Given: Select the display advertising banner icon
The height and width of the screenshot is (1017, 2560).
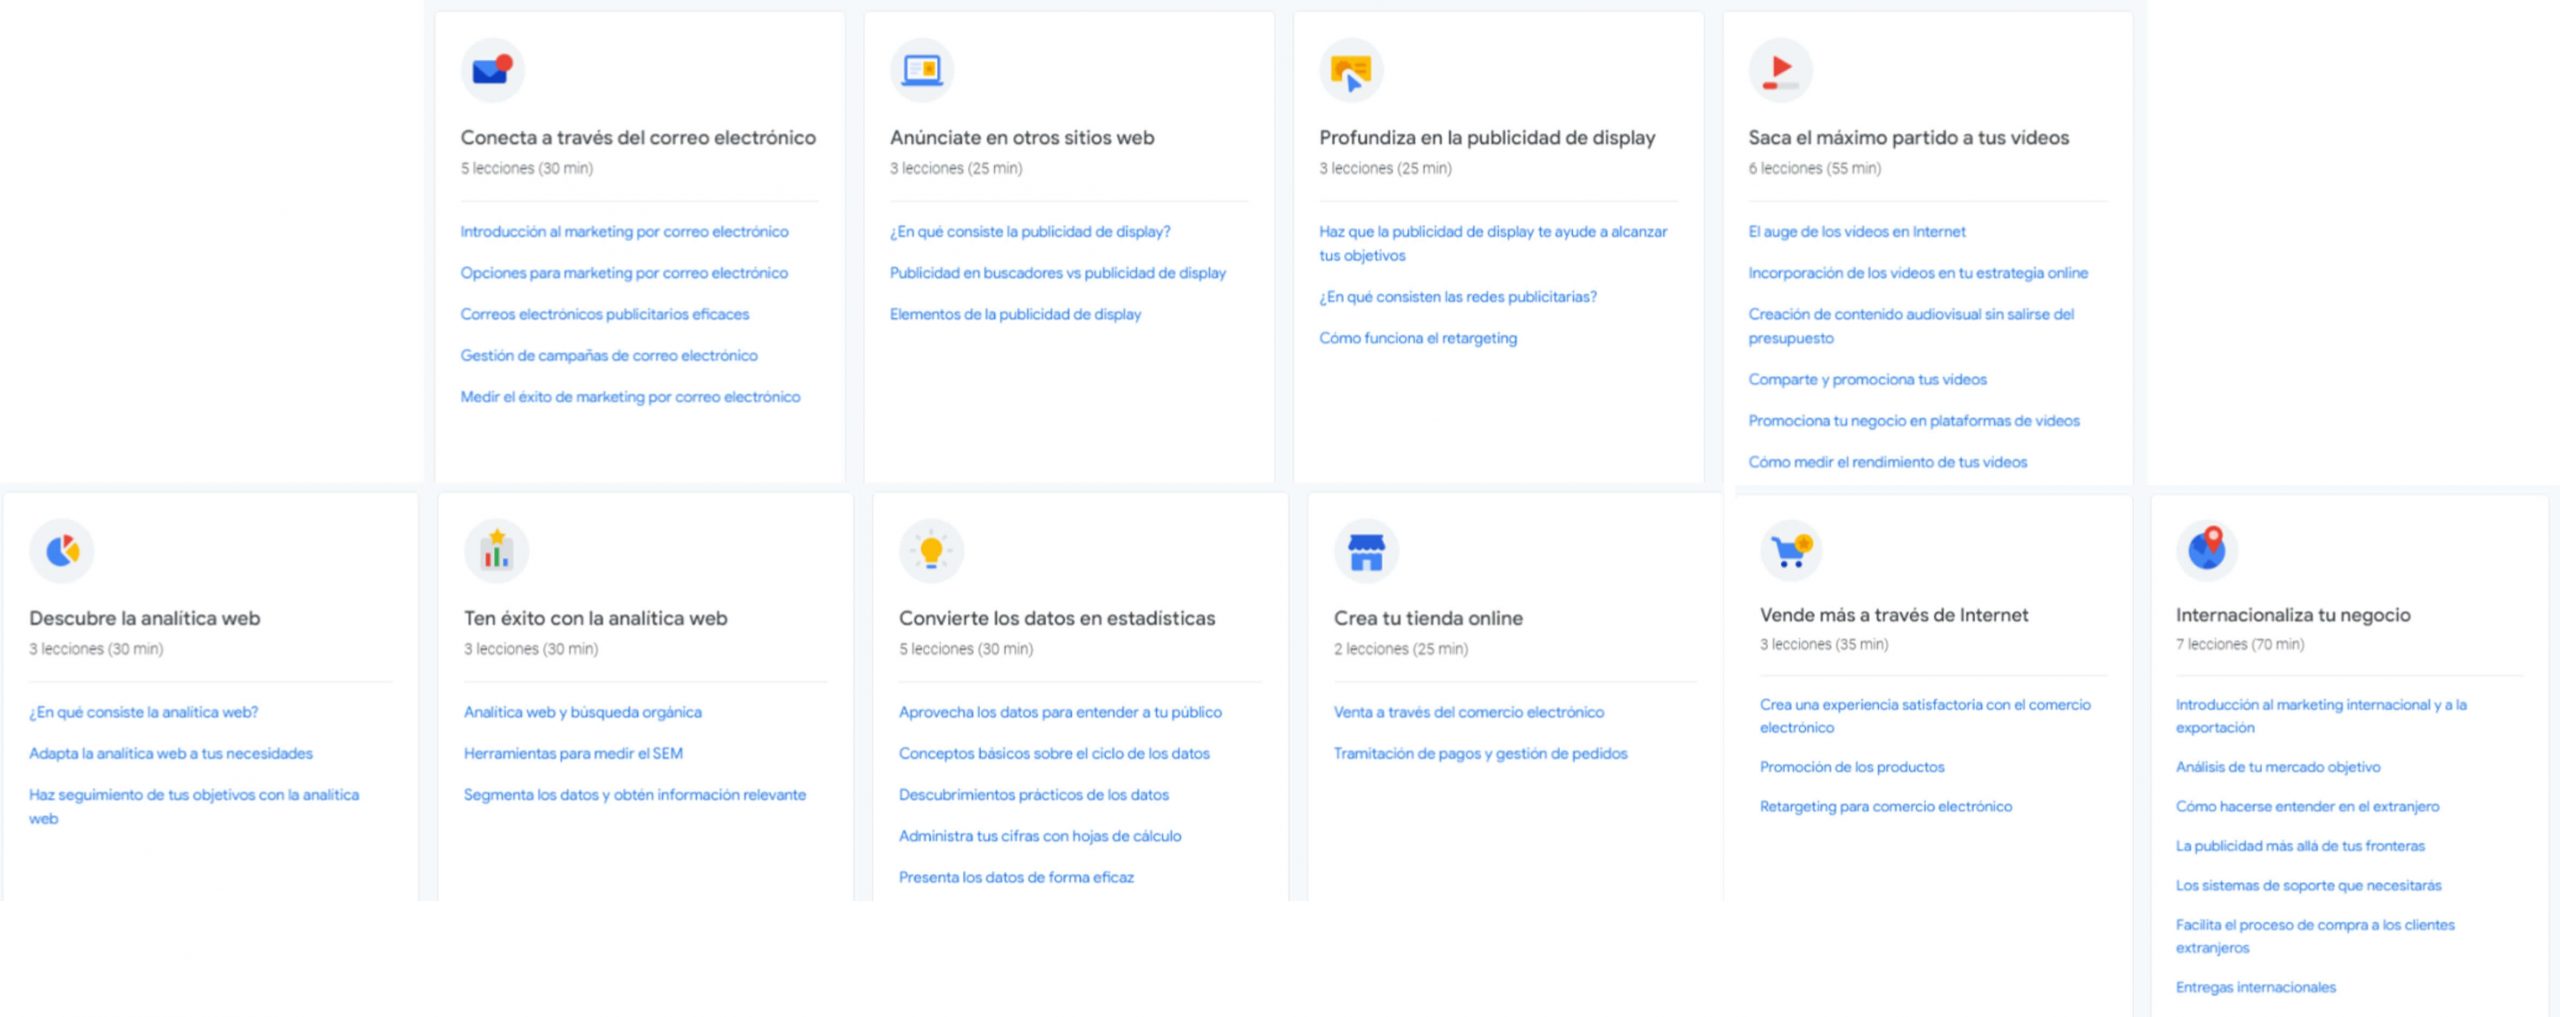Looking at the screenshot, I should (1352, 69).
